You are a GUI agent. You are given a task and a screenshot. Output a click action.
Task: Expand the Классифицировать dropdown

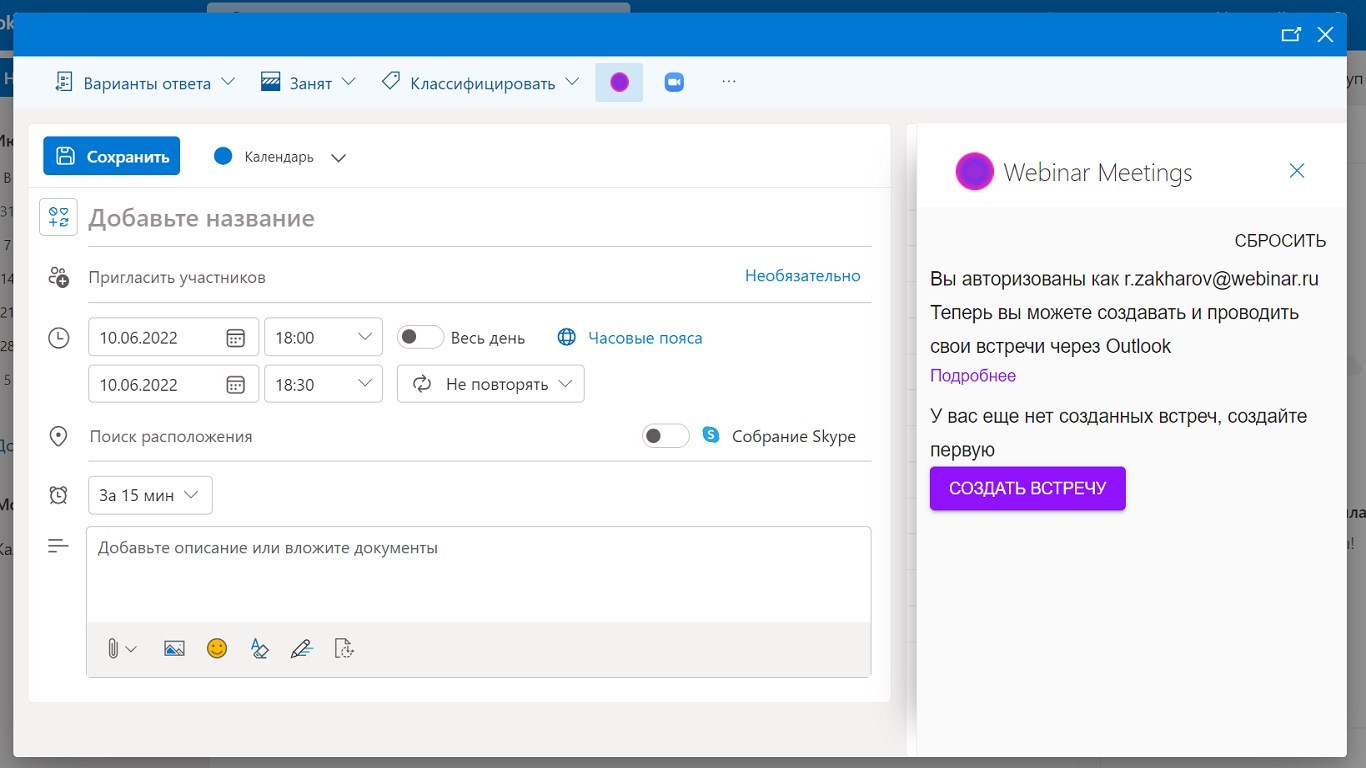[x=481, y=83]
